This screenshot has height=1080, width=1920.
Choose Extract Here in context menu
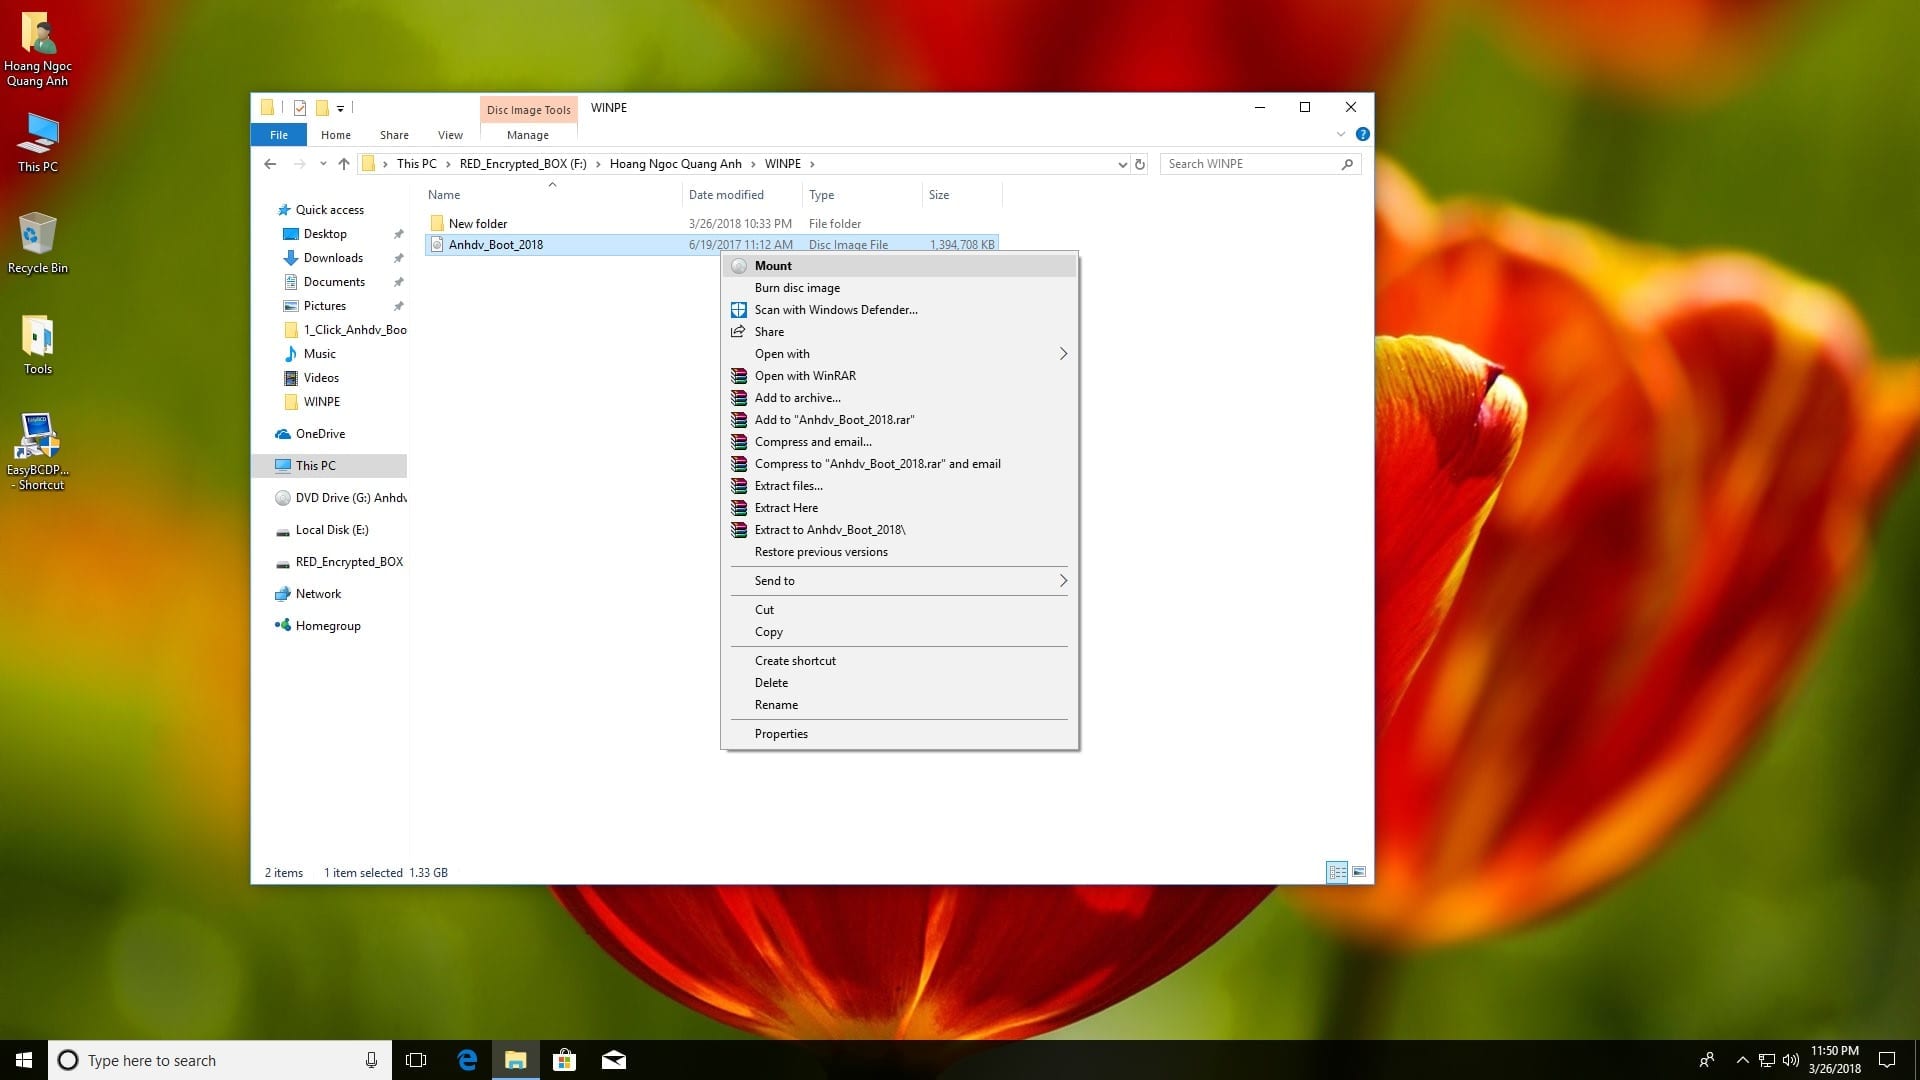click(x=899, y=508)
